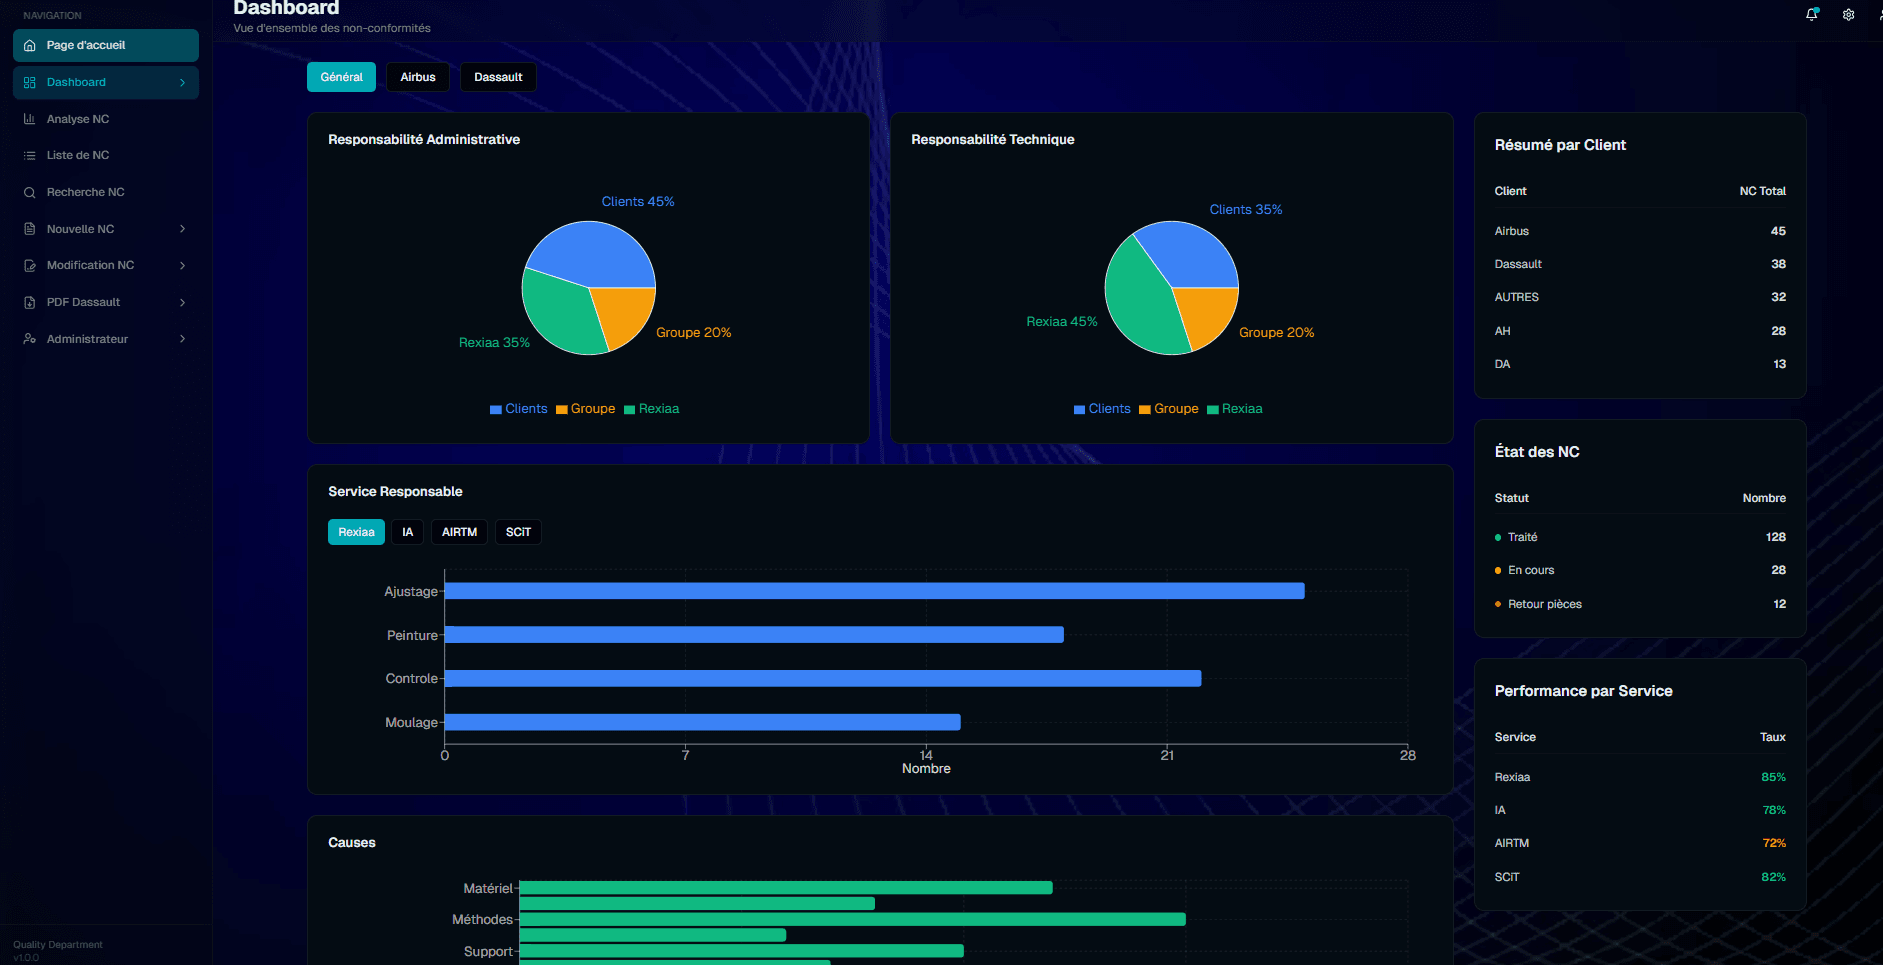Click the "AH" client row

[x=1640, y=331]
